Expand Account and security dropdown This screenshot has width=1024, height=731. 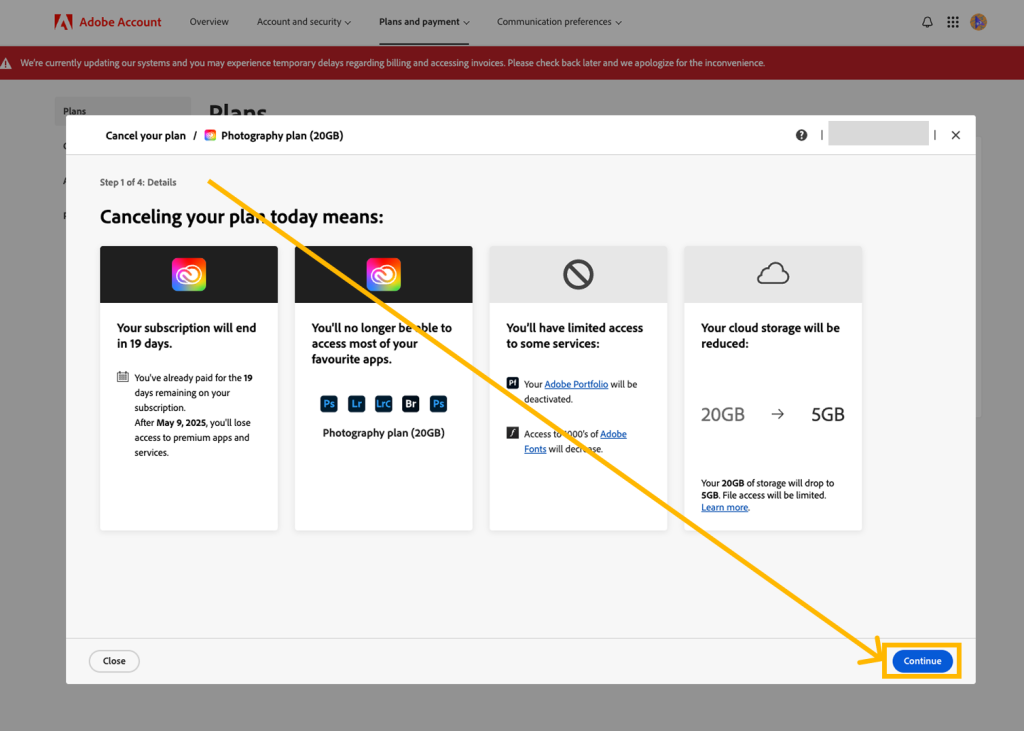[x=304, y=22]
